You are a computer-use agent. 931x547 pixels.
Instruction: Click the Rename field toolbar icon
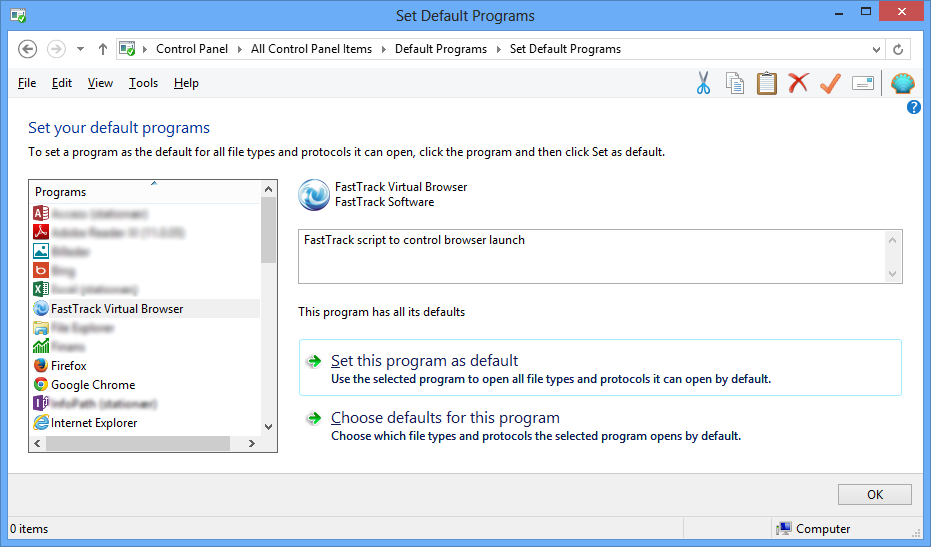click(863, 83)
